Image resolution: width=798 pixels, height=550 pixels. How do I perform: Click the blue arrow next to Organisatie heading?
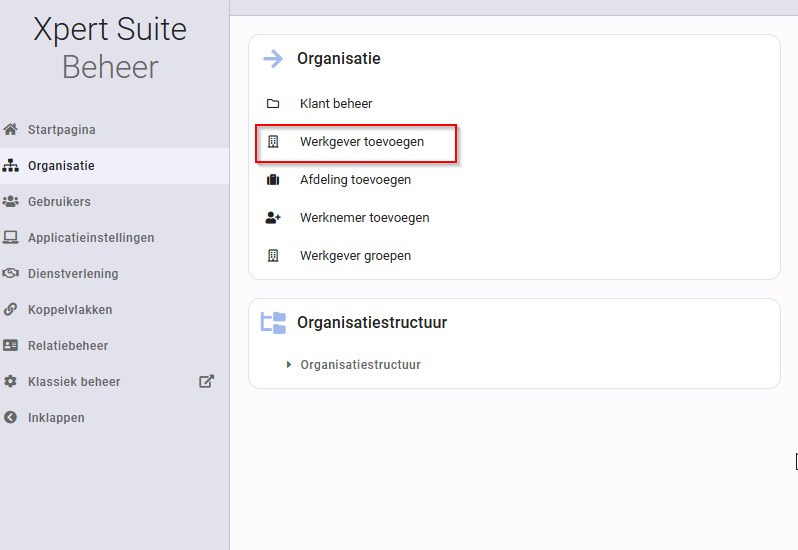[273, 59]
